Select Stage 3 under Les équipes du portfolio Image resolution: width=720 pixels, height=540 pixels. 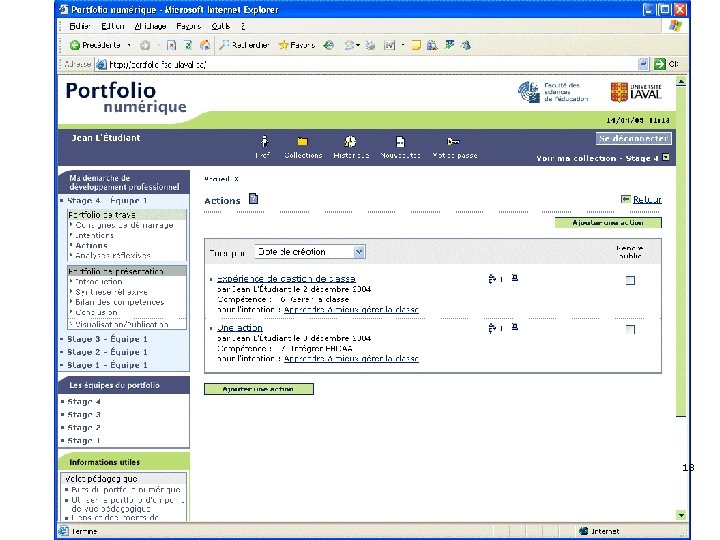point(84,415)
